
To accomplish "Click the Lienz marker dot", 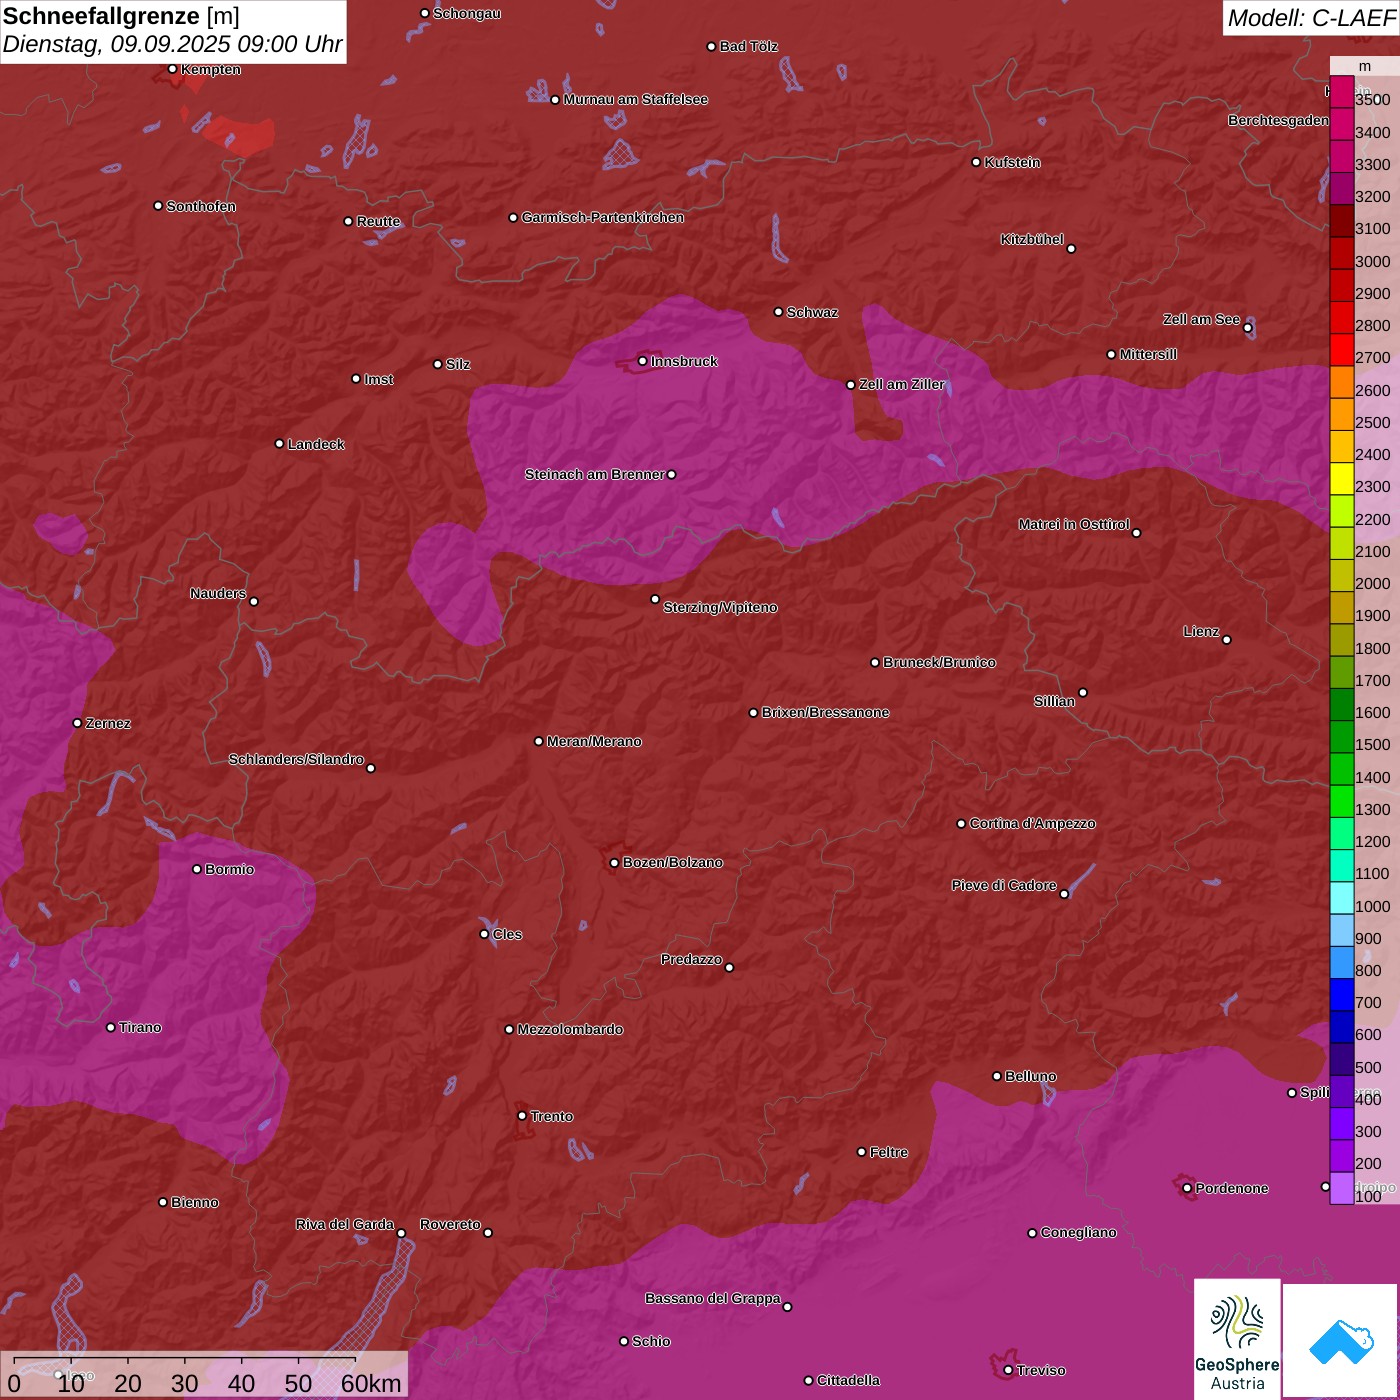I will (1227, 640).
